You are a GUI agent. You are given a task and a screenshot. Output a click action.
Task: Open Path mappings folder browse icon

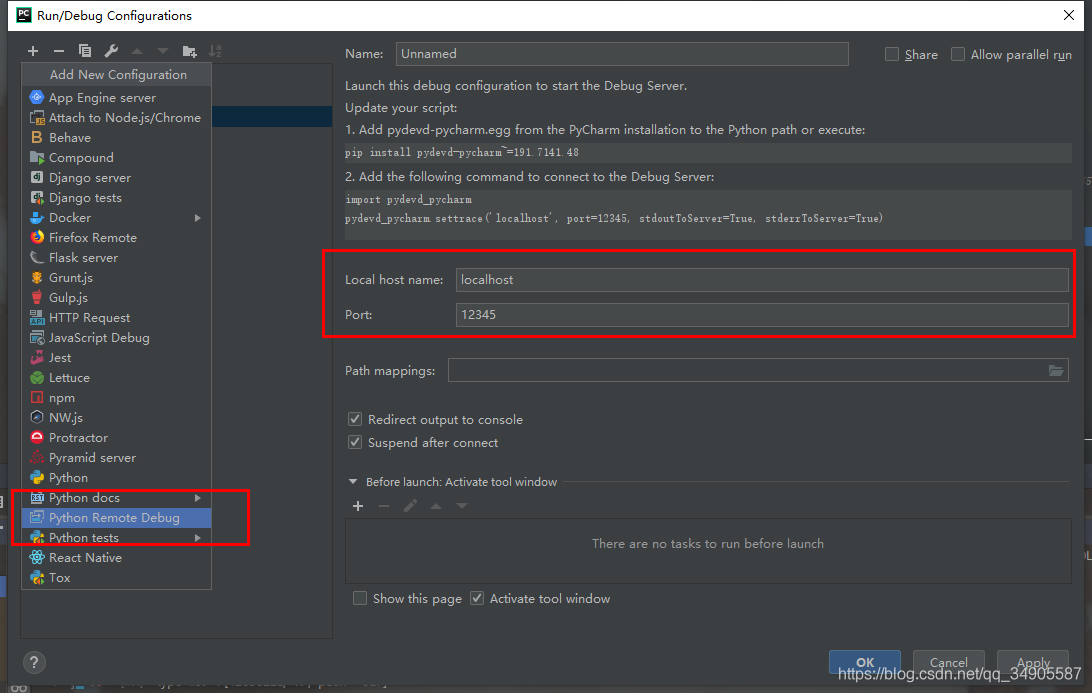coord(1056,371)
